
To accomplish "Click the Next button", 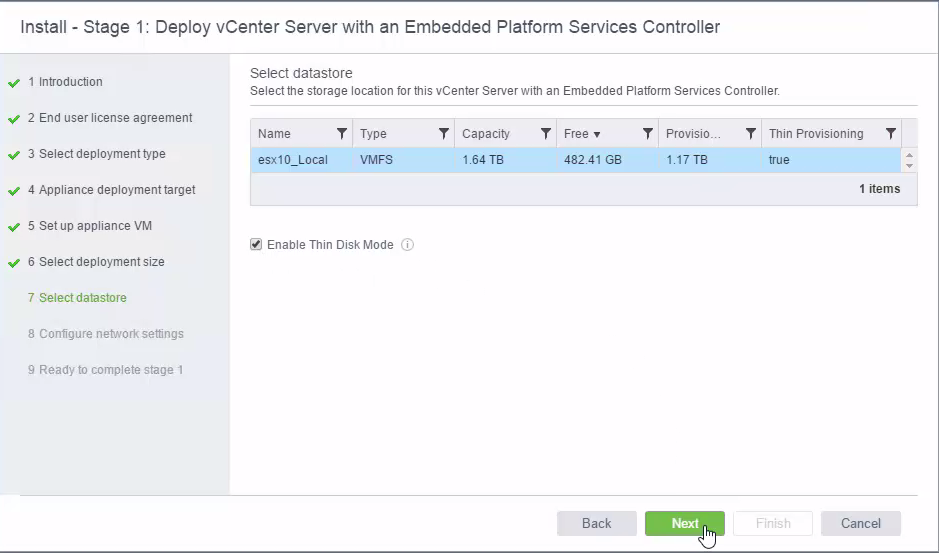I will pos(684,523).
